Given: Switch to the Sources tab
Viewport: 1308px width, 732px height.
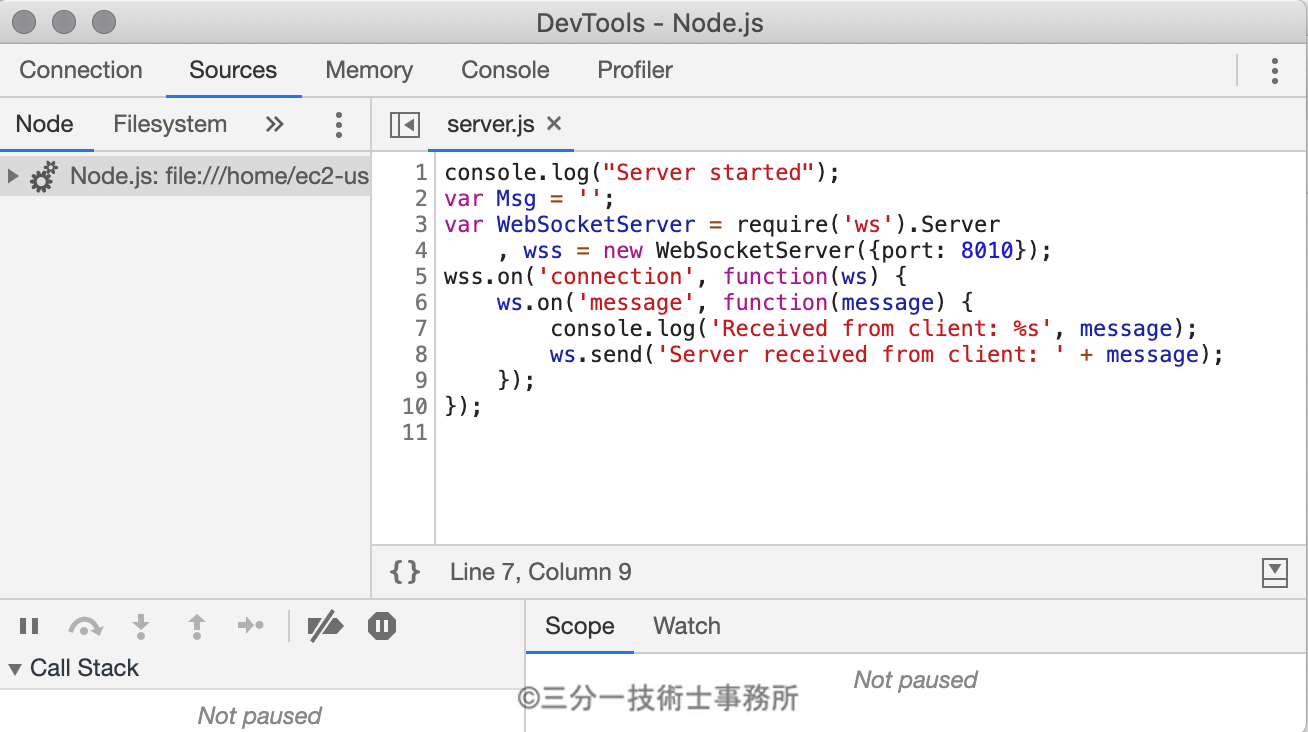Looking at the screenshot, I should click(233, 70).
